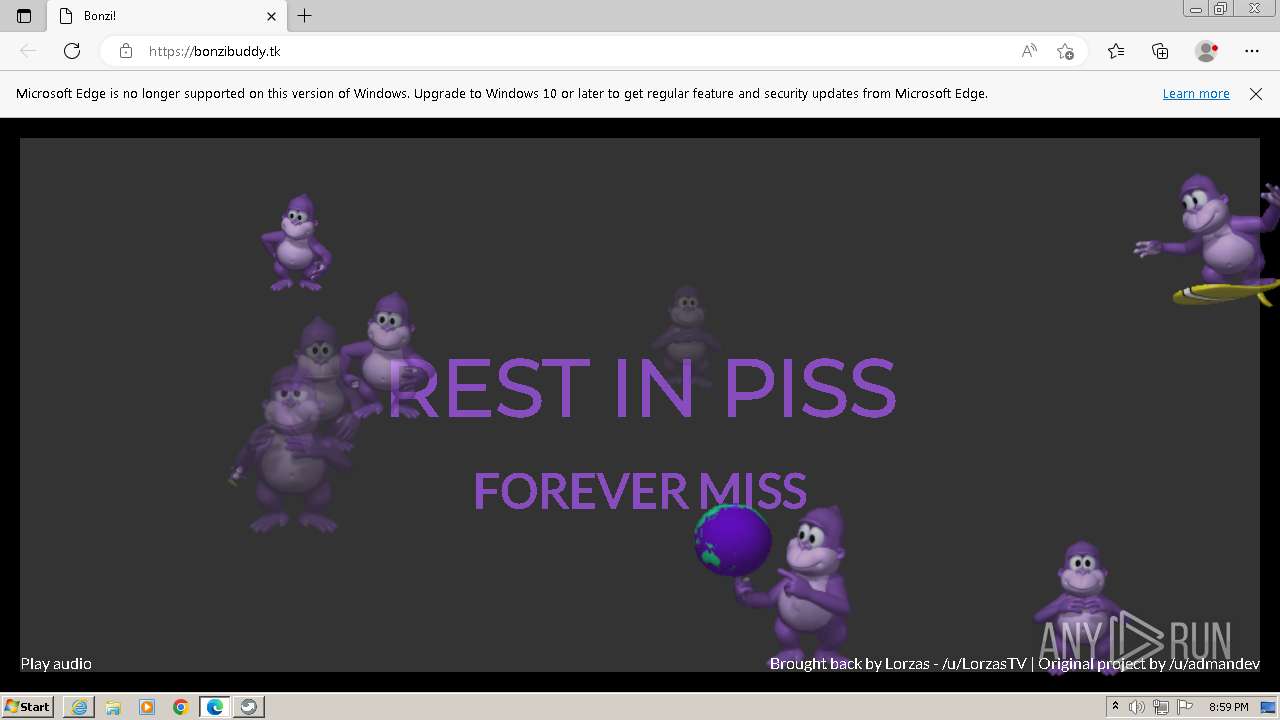This screenshot has height=720, width=1280.
Task: Dismiss the Edge unsupported notification bar
Action: point(1256,94)
